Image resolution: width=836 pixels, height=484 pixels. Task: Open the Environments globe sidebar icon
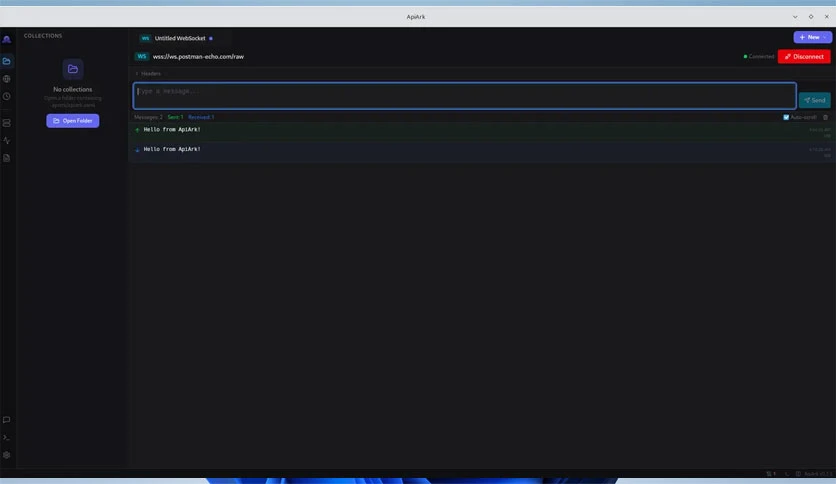(x=6, y=79)
